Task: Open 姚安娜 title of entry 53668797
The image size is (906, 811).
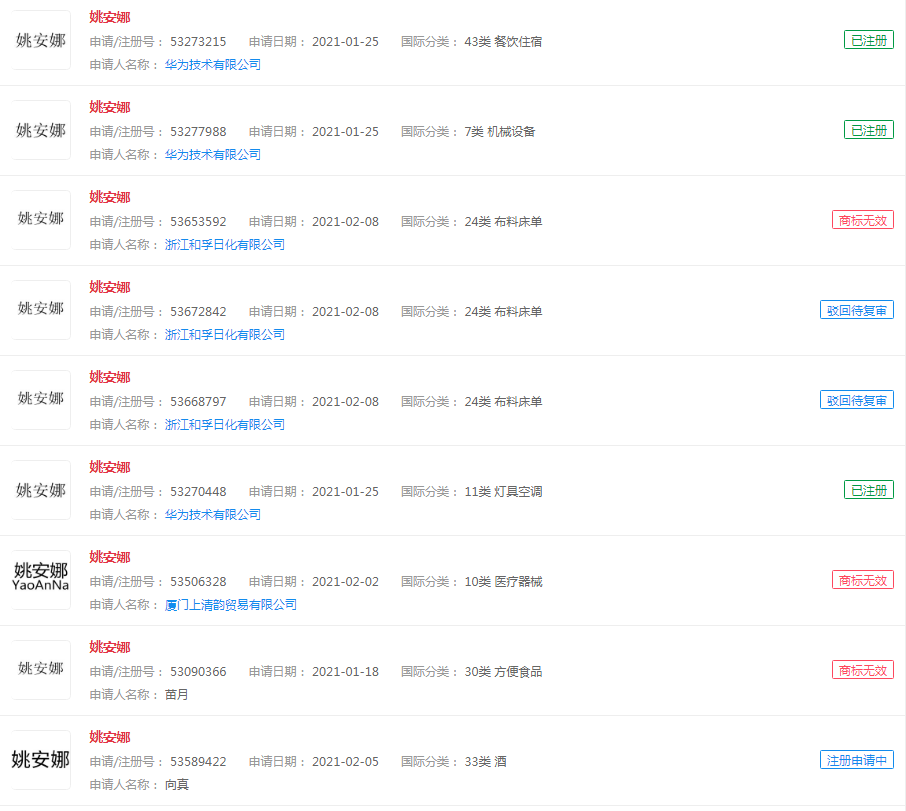Action: click(x=110, y=377)
